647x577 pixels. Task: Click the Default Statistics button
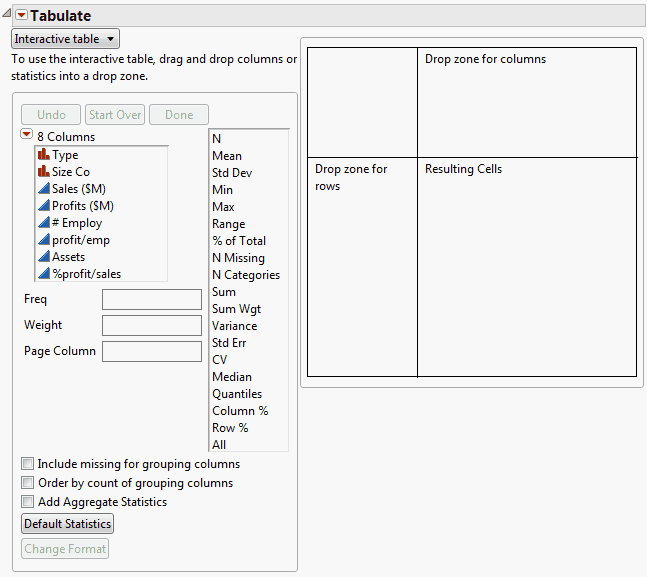pyautogui.click(x=68, y=524)
